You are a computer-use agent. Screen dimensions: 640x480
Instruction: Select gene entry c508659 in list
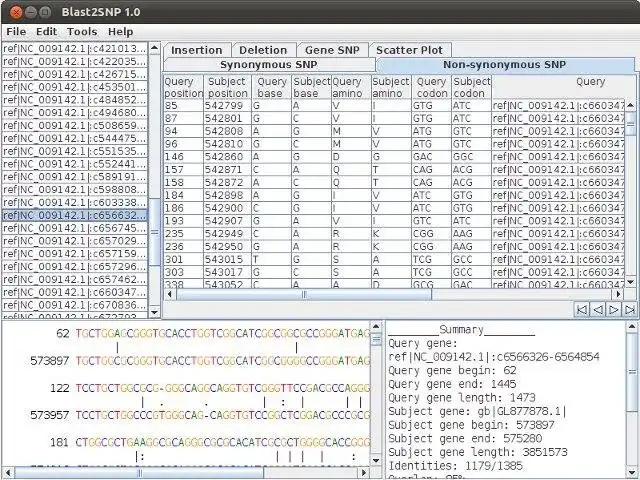tap(74, 125)
